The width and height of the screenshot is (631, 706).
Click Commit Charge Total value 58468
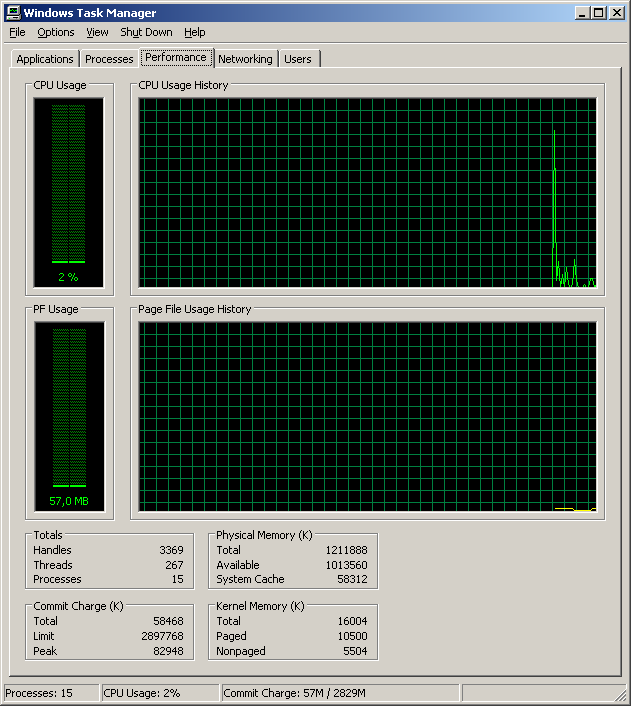coord(168,621)
